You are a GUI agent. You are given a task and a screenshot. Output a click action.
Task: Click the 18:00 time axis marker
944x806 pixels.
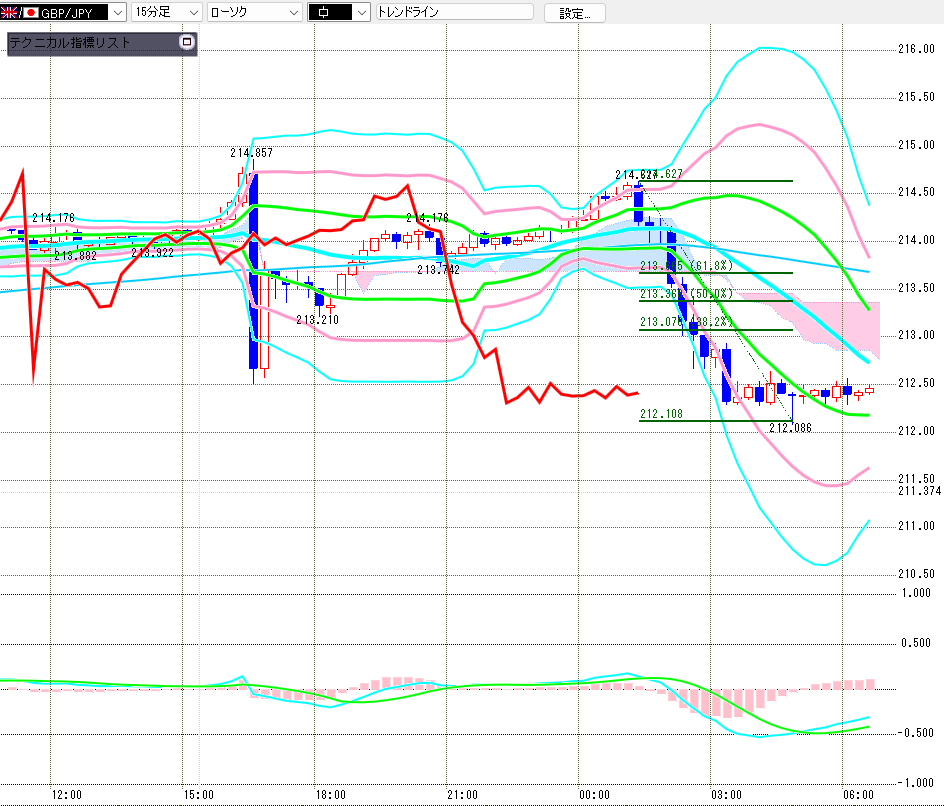(x=330, y=794)
